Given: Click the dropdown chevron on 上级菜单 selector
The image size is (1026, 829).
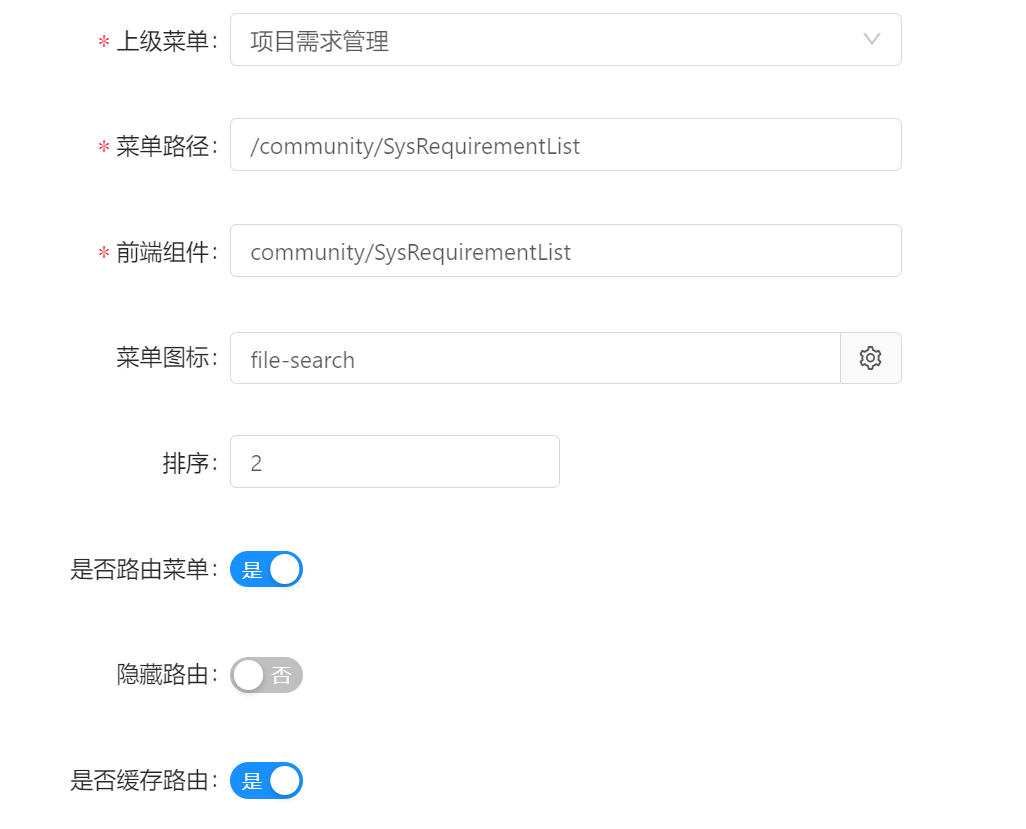Looking at the screenshot, I should [x=871, y=40].
